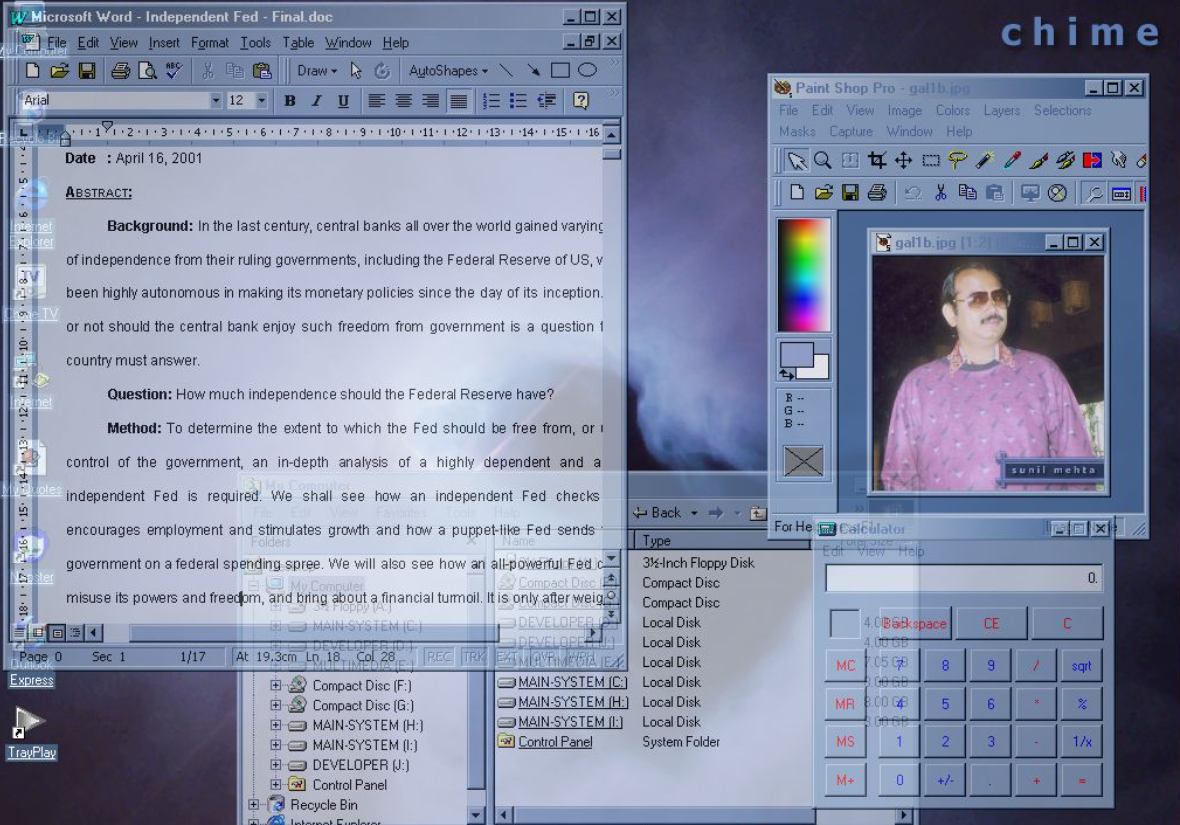Open the Layers menu in Paint Shop Pro

pos(1002,111)
